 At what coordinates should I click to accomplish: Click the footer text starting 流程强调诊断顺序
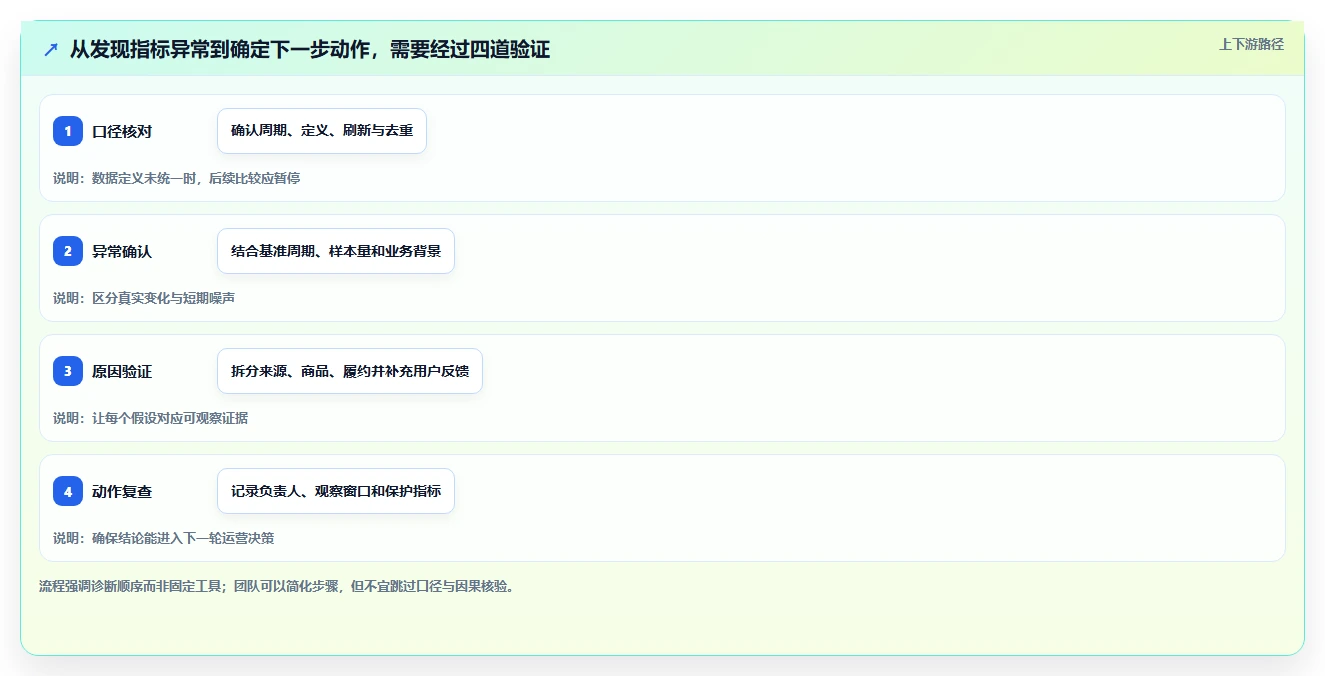click(x=277, y=586)
